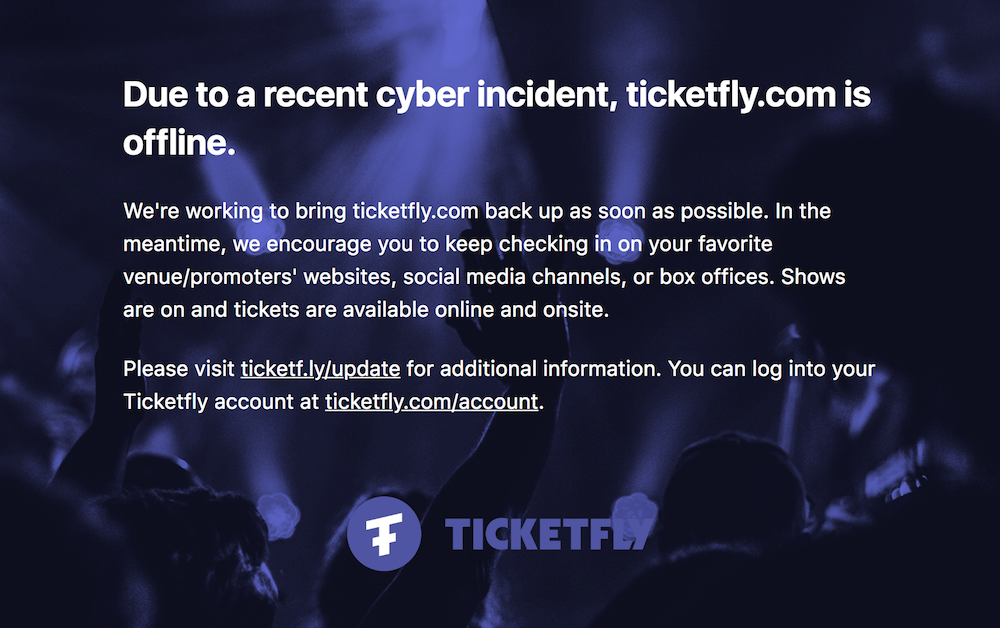The width and height of the screenshot is (1000, 628).
Task: Select the word "offline." in the headline
Action: [x=179, y=142]
